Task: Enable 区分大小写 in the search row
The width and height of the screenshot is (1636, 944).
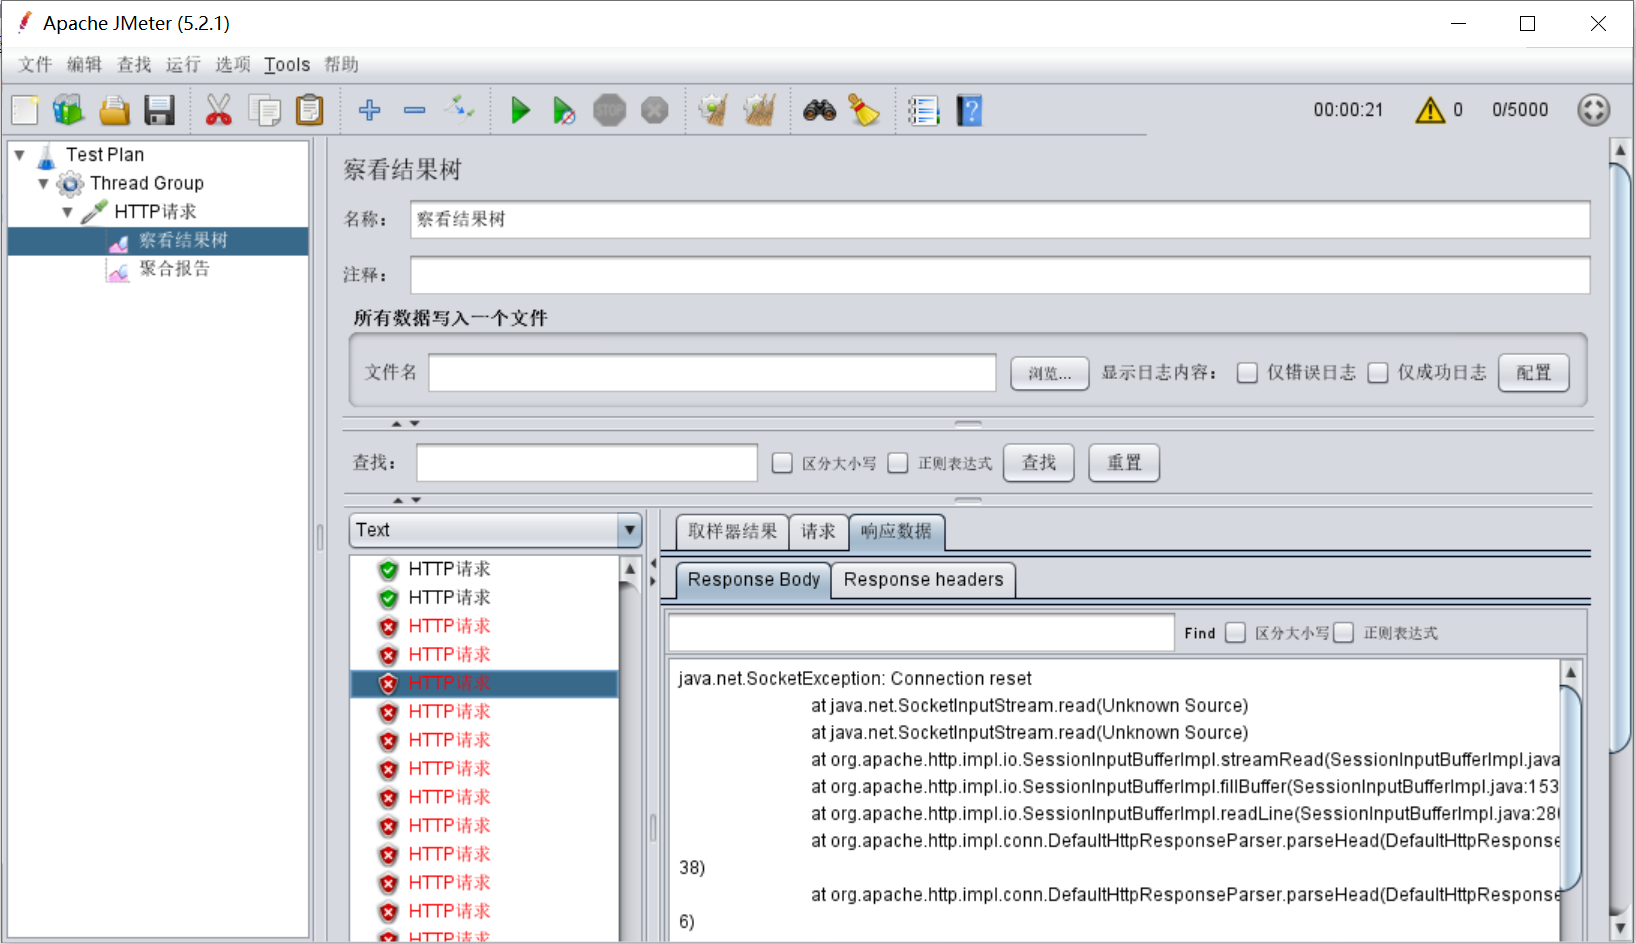Action: point(782,463)
